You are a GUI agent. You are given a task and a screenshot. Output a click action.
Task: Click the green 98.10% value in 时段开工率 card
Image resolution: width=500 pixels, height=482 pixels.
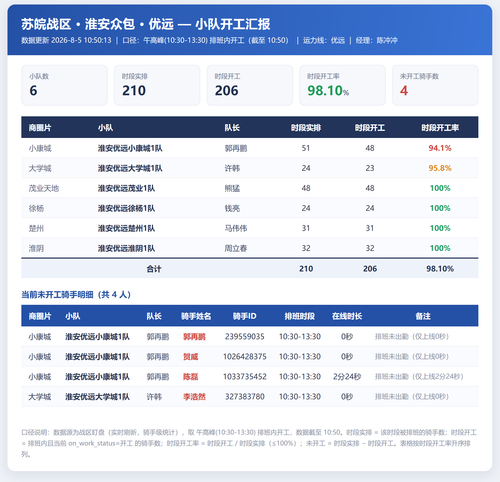[328, 91]
